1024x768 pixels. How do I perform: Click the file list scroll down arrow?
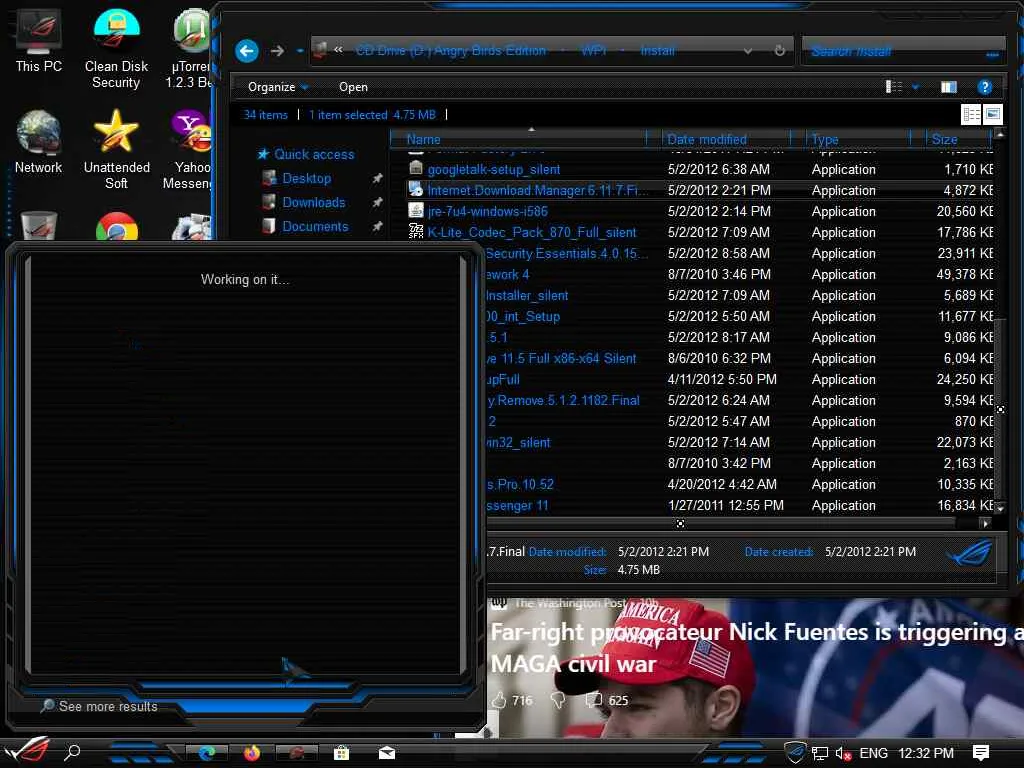(1000, 507)
